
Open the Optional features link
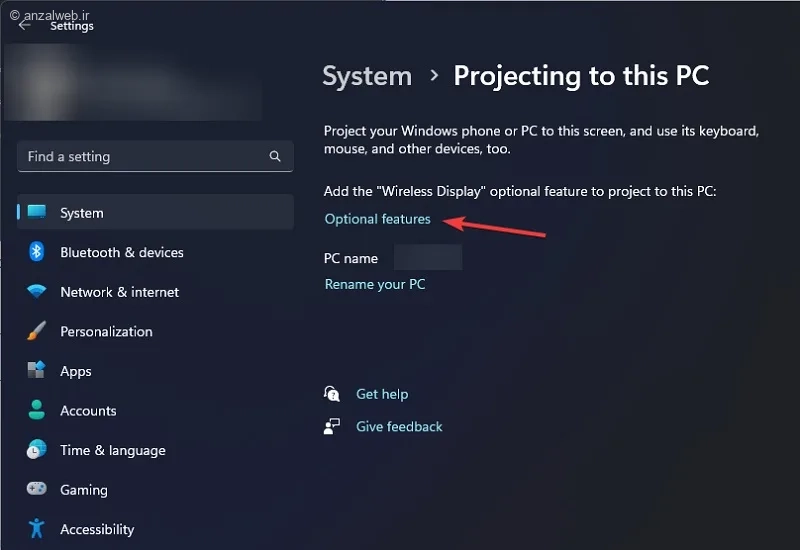pyautogui.click(x=378, y=219)
